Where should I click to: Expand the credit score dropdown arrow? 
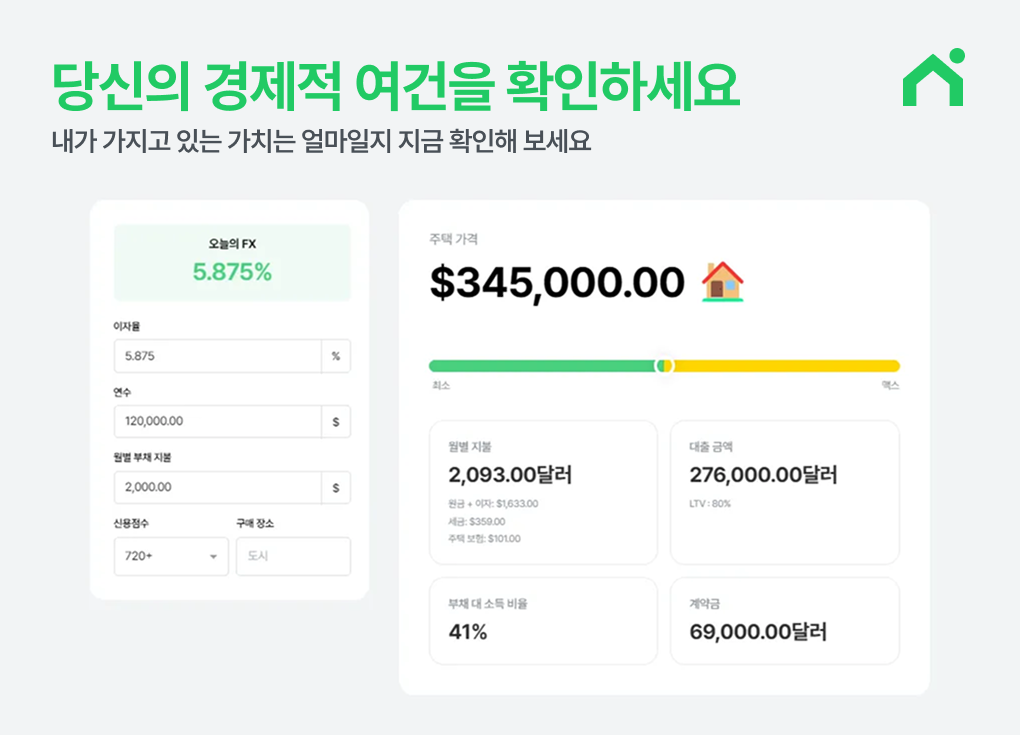click(213, 557)
